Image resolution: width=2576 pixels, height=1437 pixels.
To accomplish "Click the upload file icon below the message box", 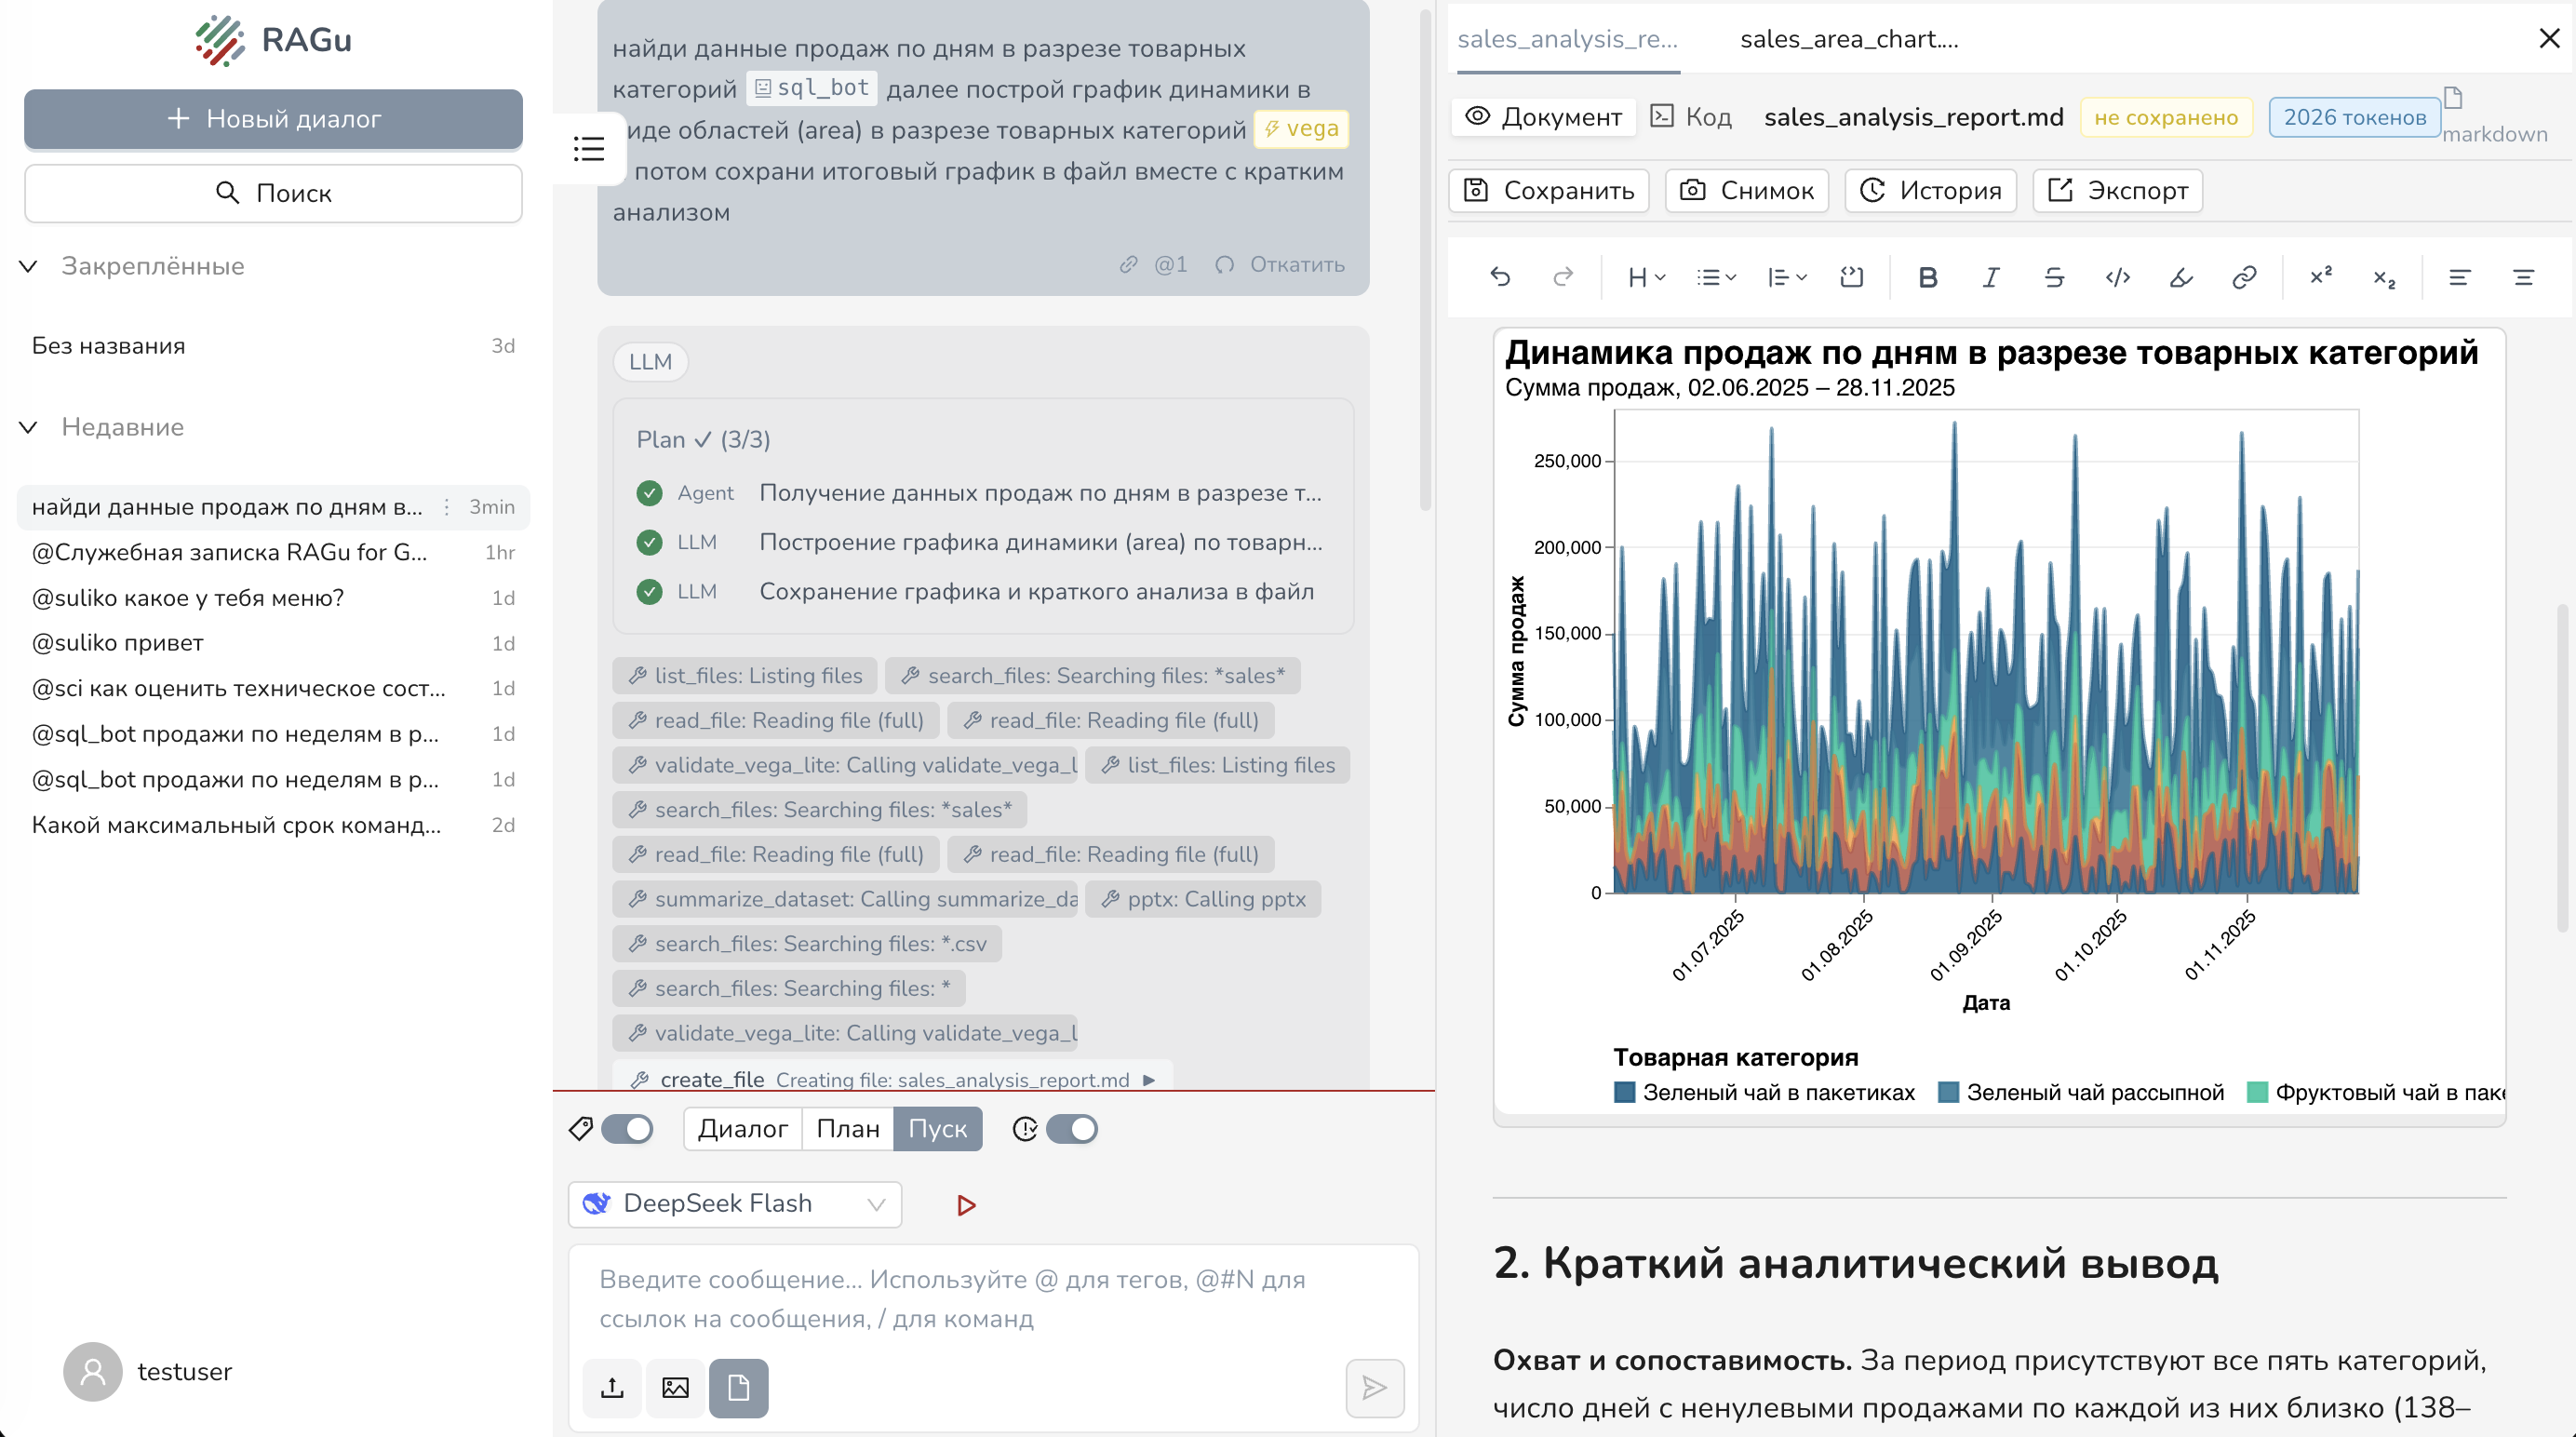I will (612, 1387).
